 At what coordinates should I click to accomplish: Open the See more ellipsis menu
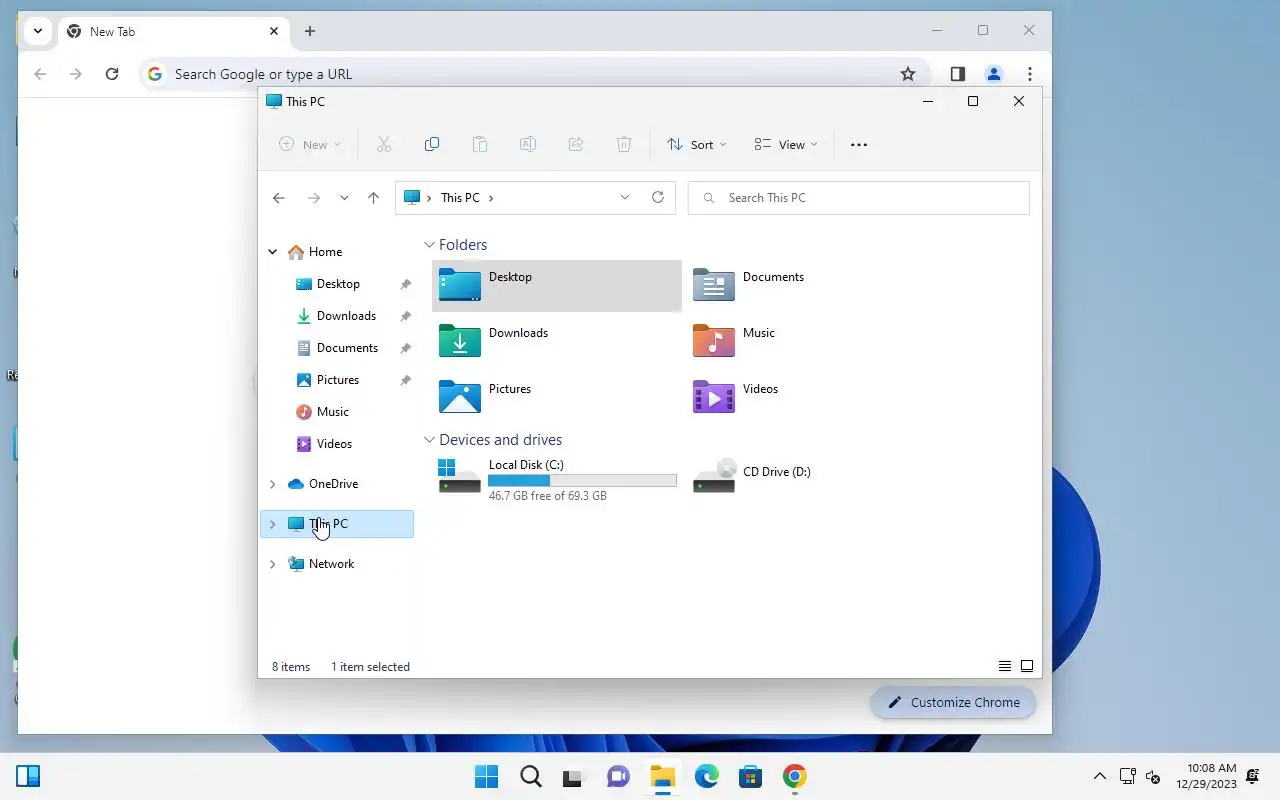[859, 144]
